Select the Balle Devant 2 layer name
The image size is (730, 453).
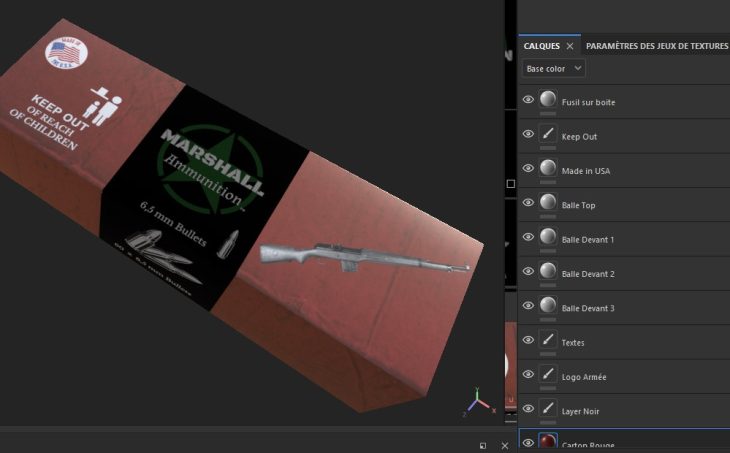(588, 273)
